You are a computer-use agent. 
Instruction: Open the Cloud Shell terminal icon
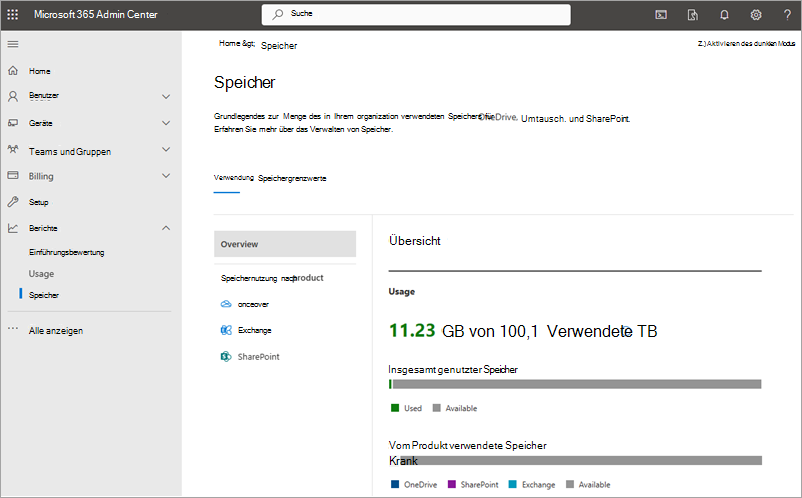pyautogui.click(x=661, y=15)
